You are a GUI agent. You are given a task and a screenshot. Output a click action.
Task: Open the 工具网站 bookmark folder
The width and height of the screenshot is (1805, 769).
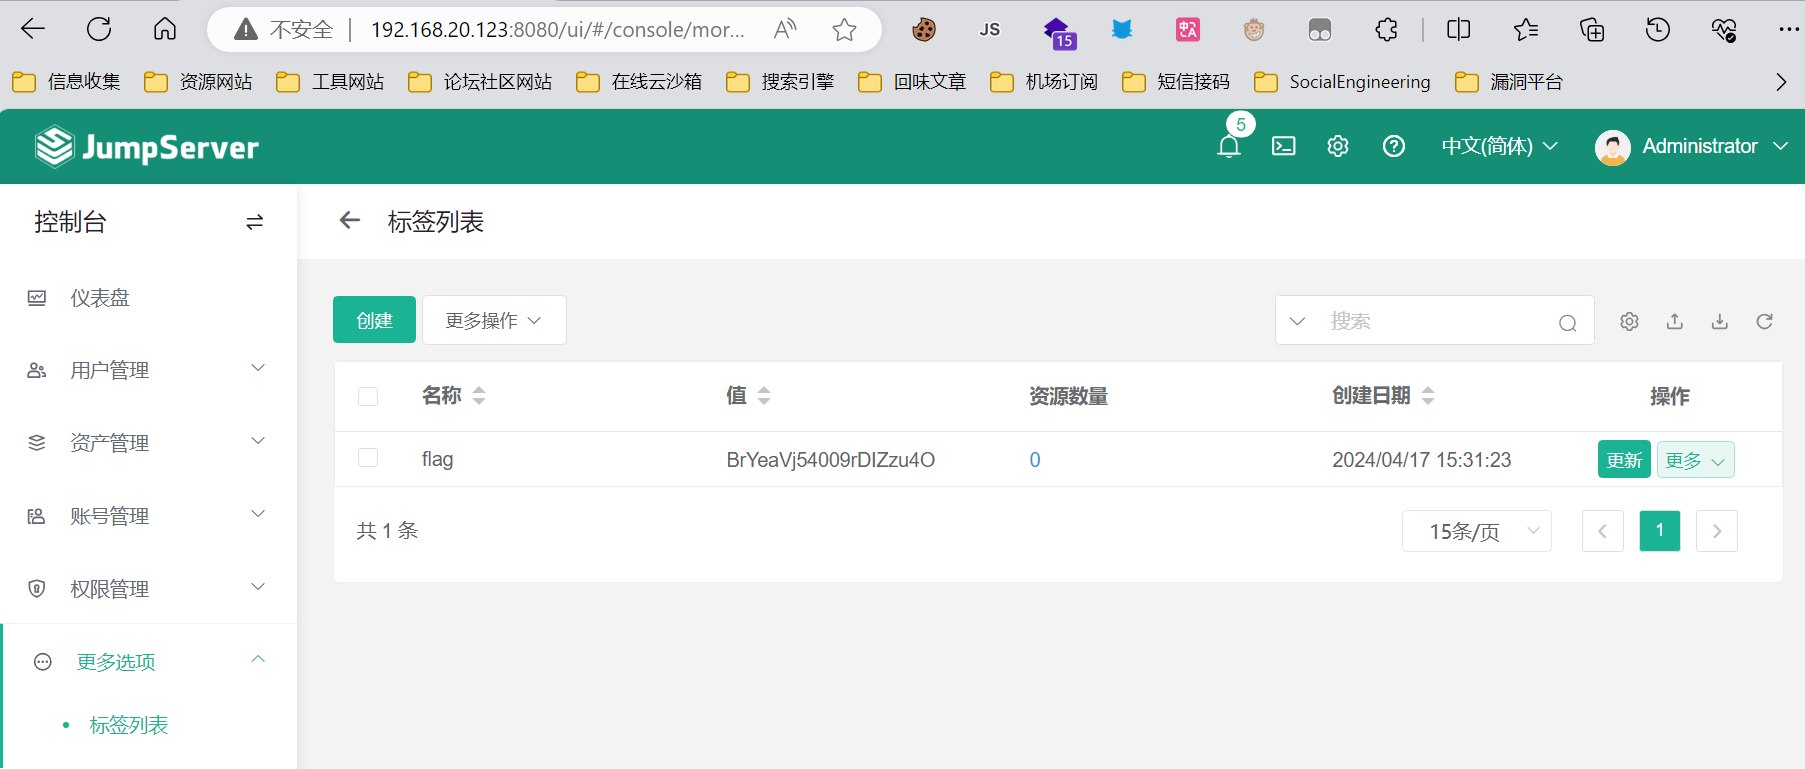point(331,82)
